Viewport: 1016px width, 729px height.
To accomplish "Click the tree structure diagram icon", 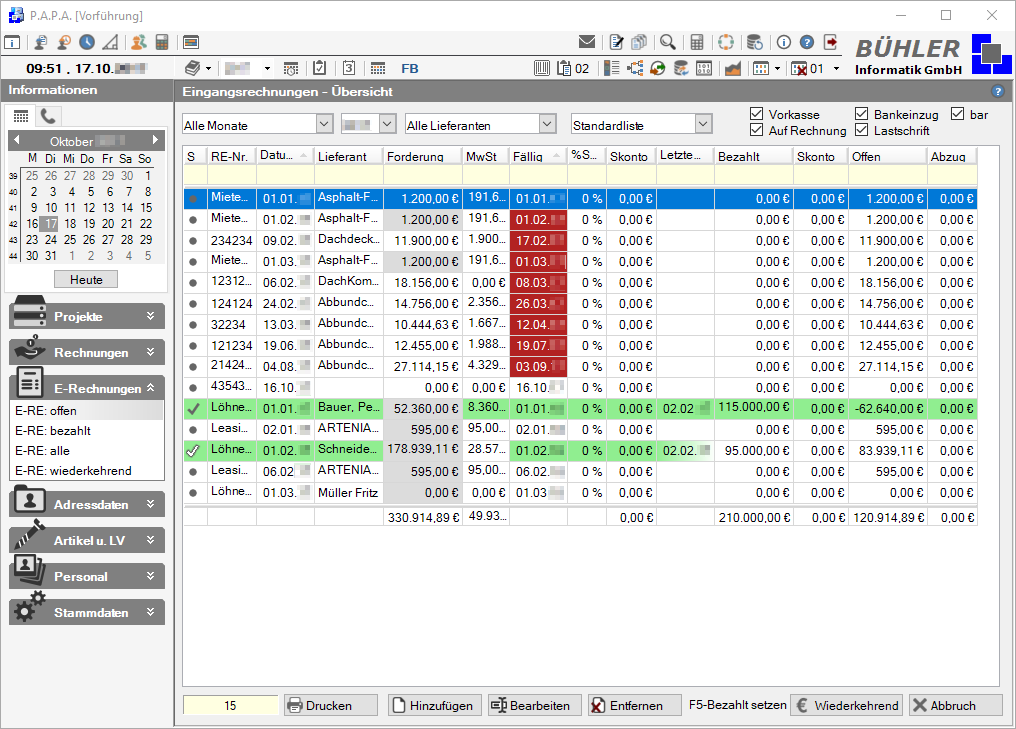I will 635,68.
